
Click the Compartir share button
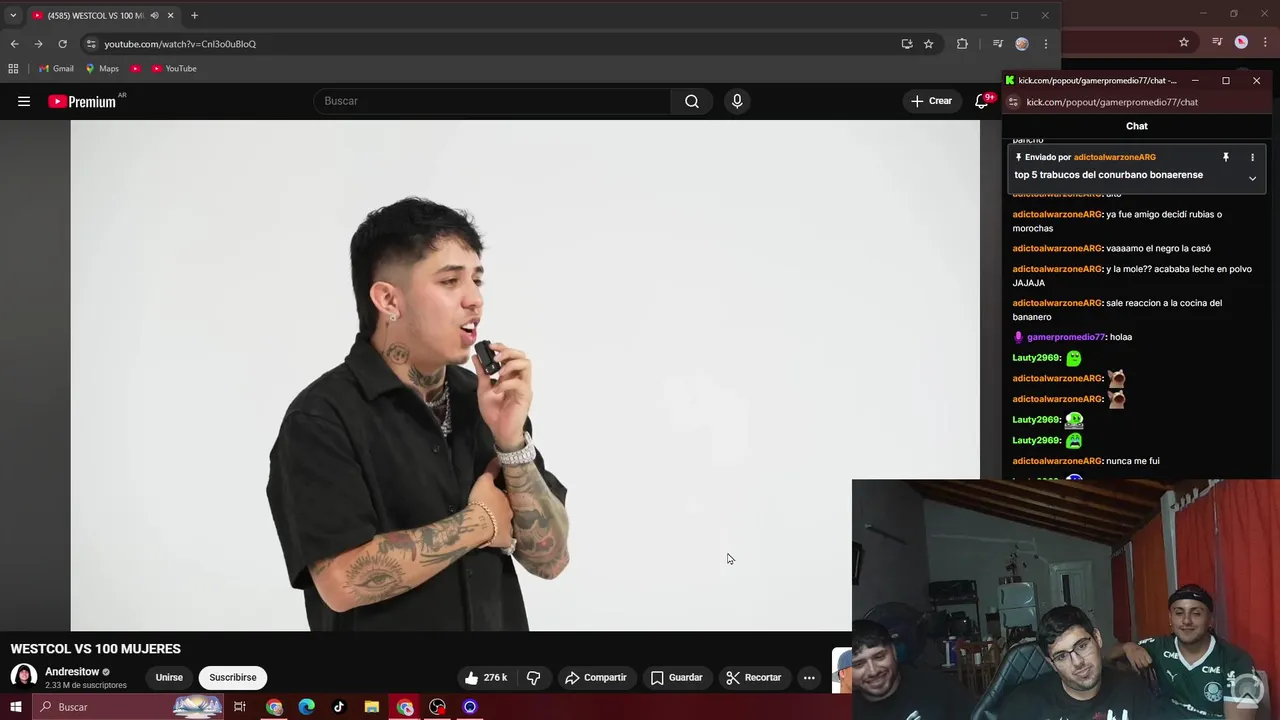click(596, 678)
